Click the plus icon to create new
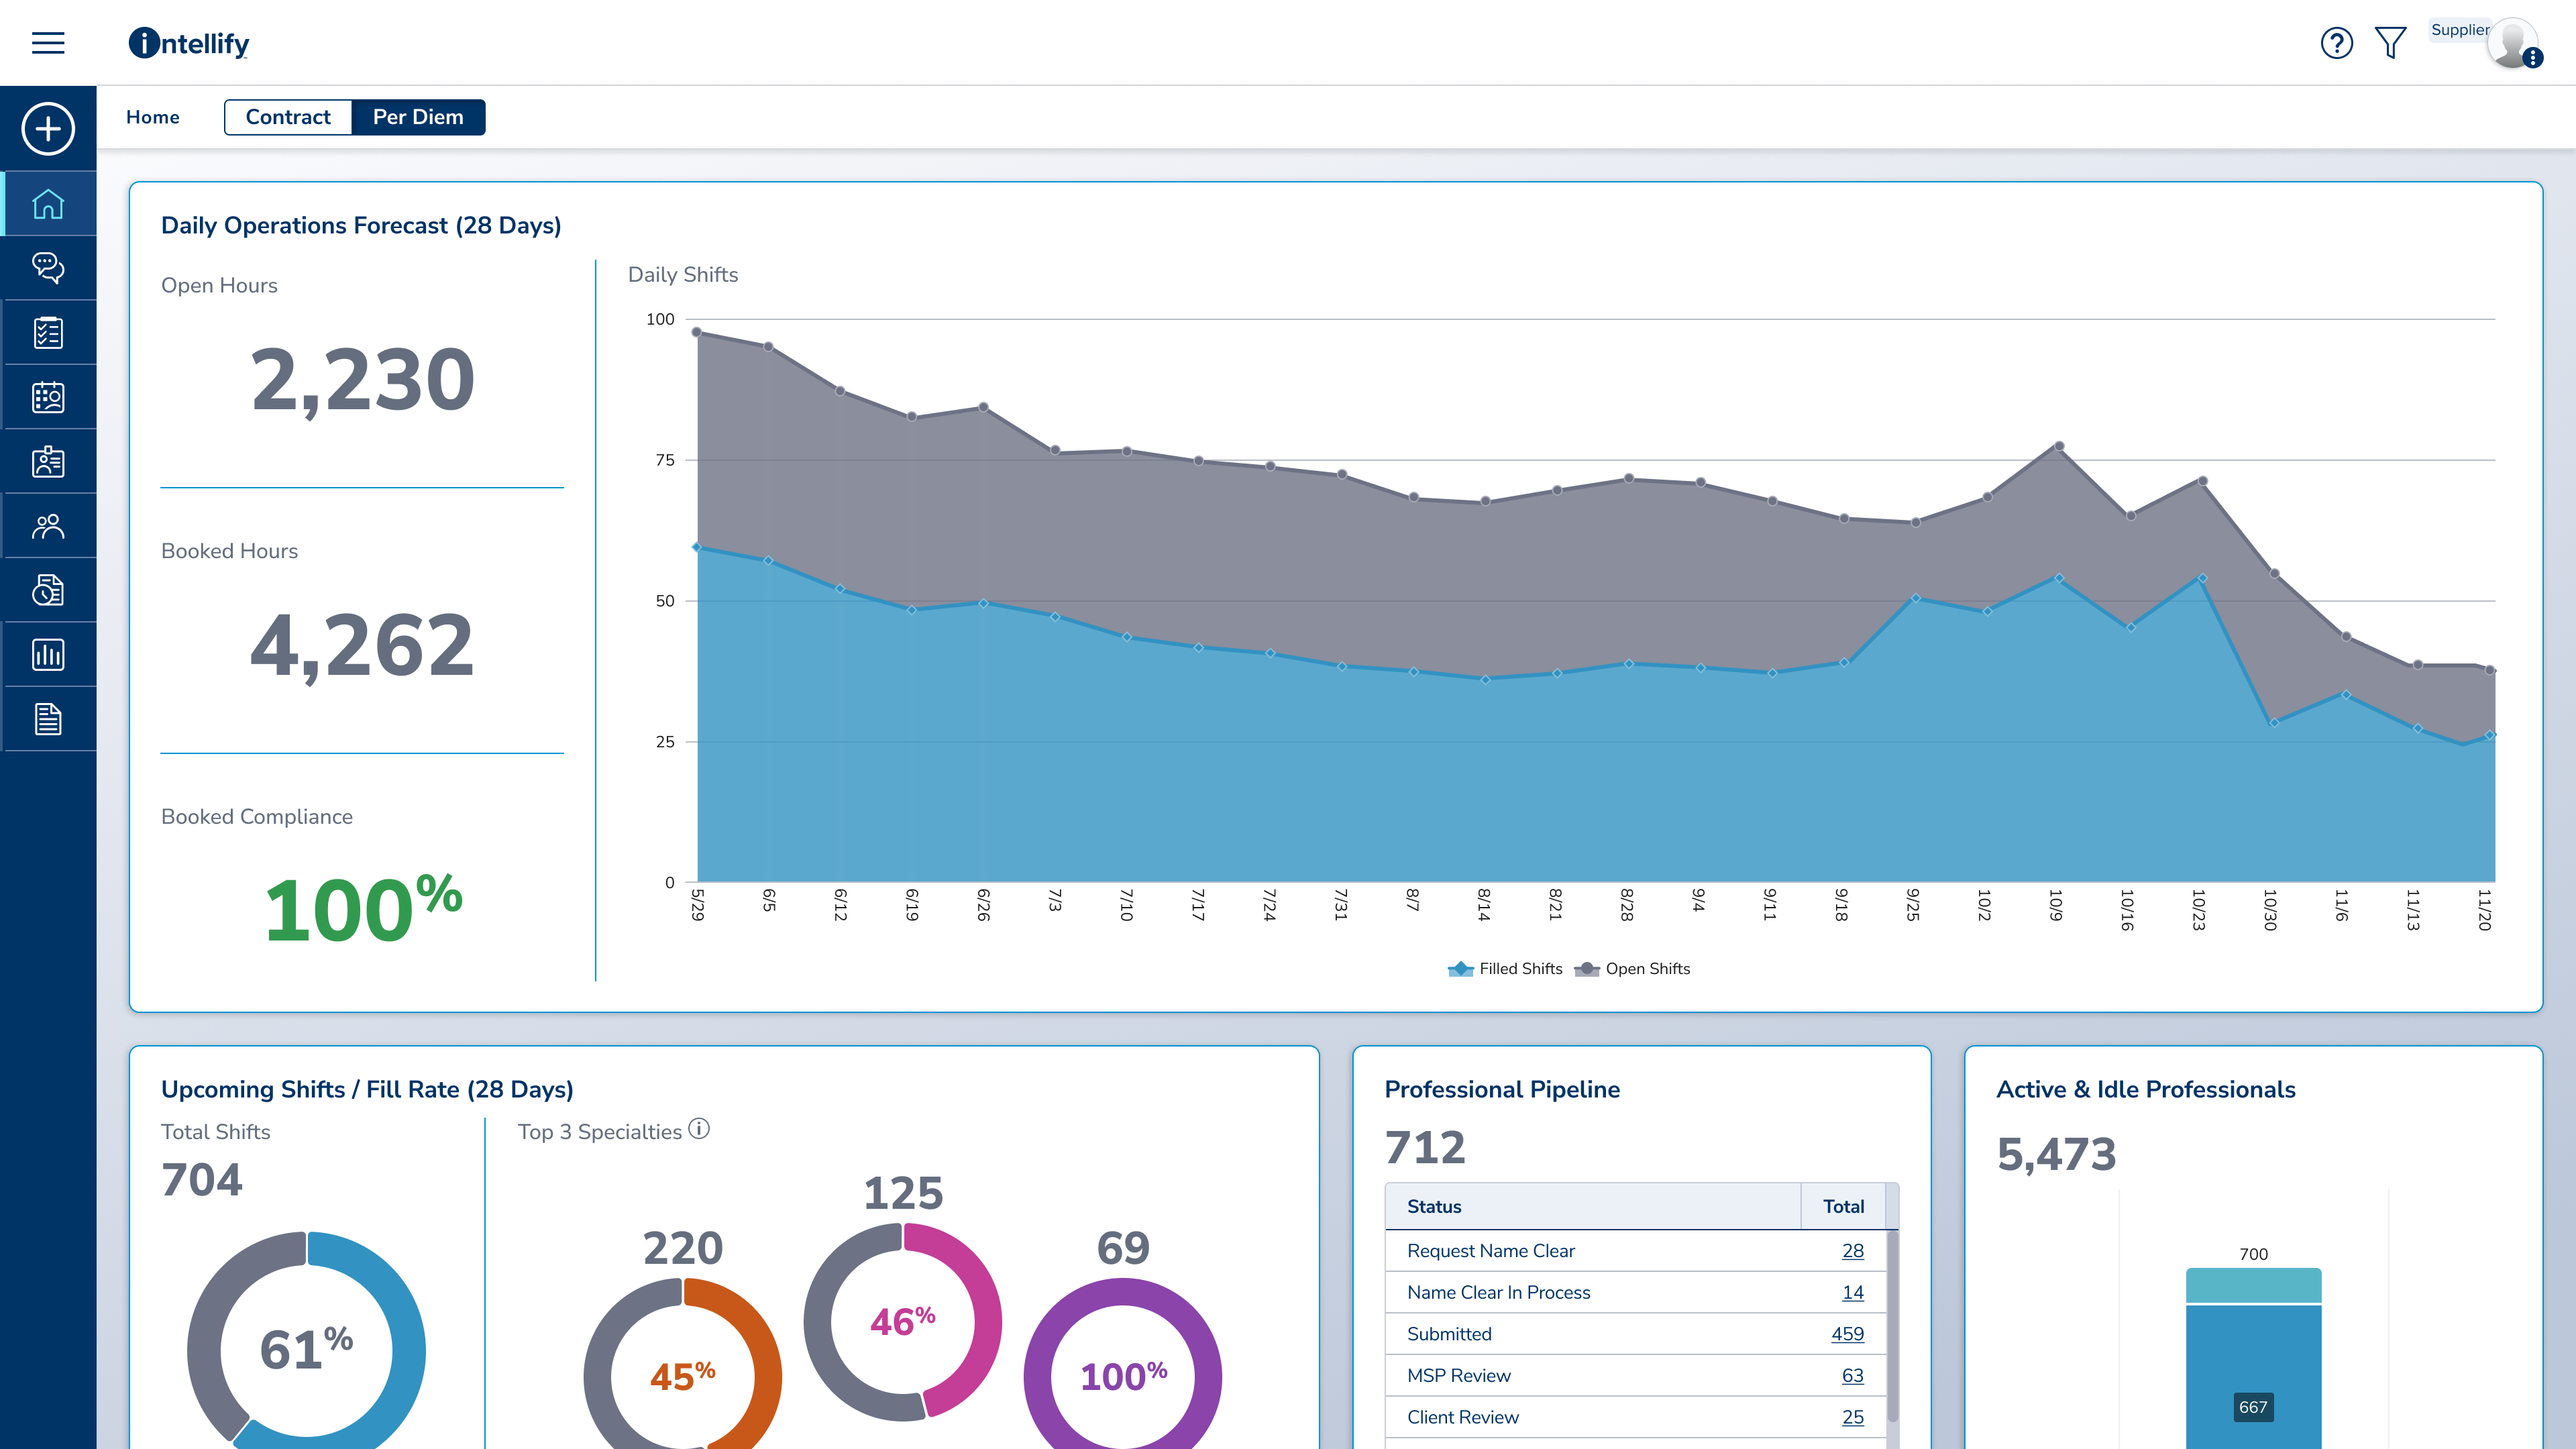This screenshot has width=2576, height=1449. (47, 129)
